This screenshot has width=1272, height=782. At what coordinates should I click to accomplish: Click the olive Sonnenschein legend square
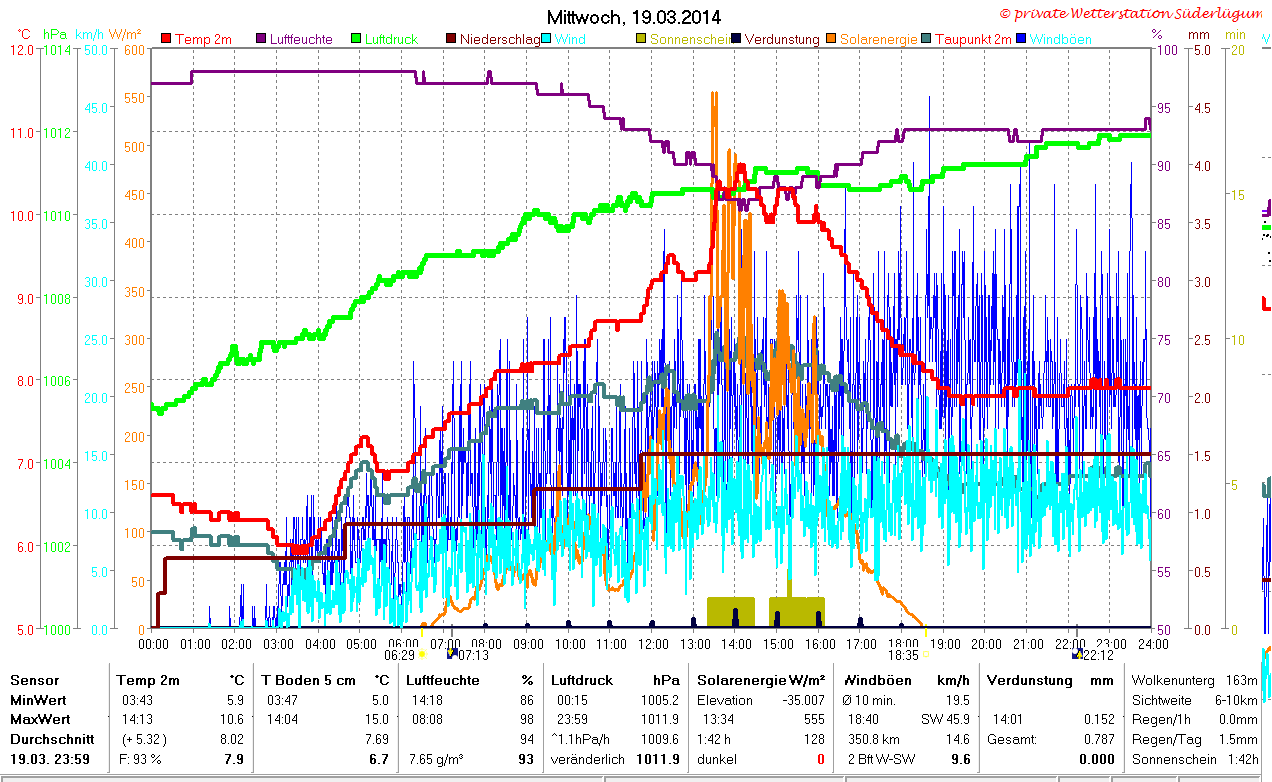642,39
